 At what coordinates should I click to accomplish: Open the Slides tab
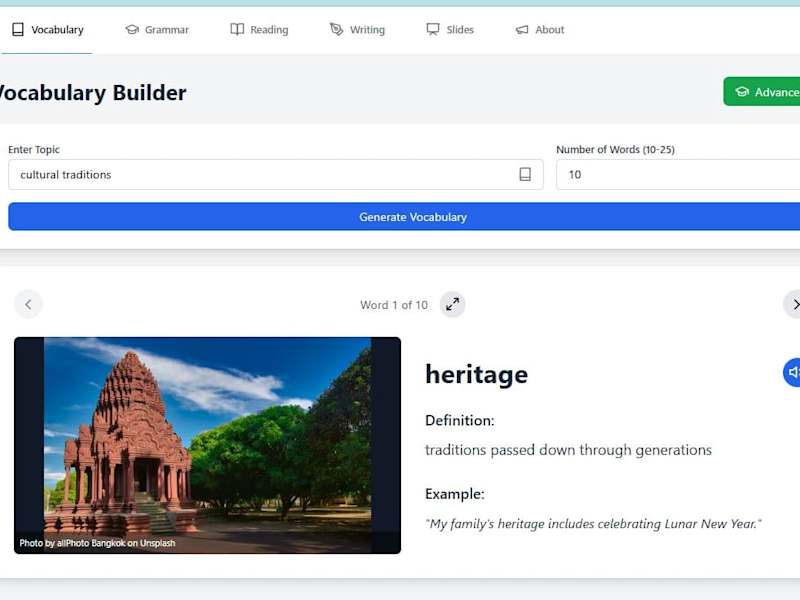450,30
